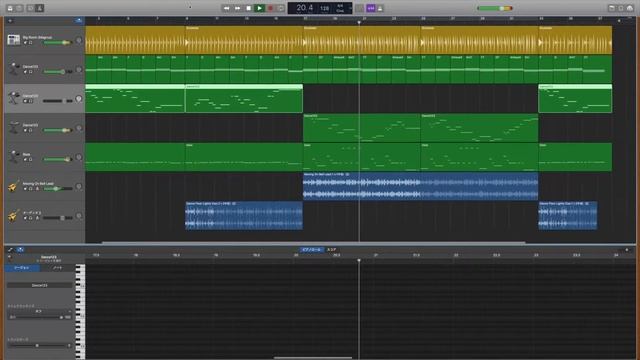
Task: Adjust the highlighted third track's volume slider
Action: (x=58, y=101)
